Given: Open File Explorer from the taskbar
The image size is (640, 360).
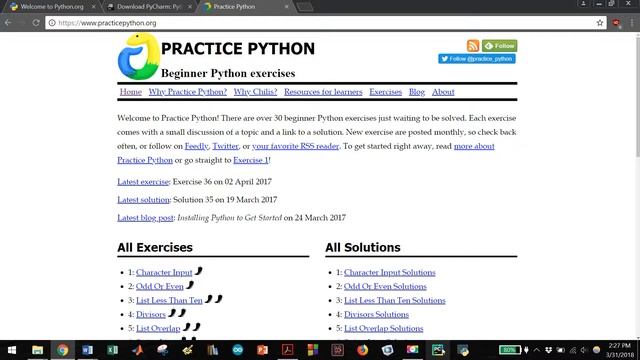Looking at the screenshot, I should point(38,350).
